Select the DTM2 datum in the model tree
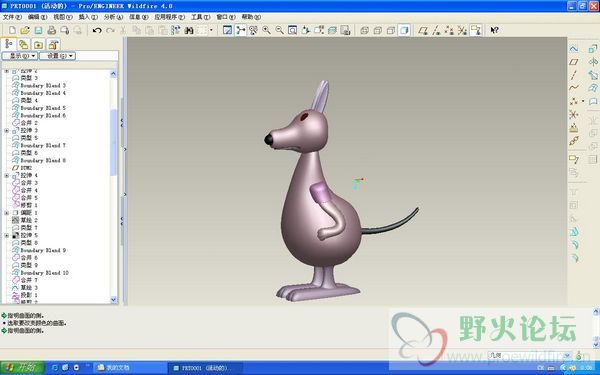 pyautogui.click(x=26, y=168)
